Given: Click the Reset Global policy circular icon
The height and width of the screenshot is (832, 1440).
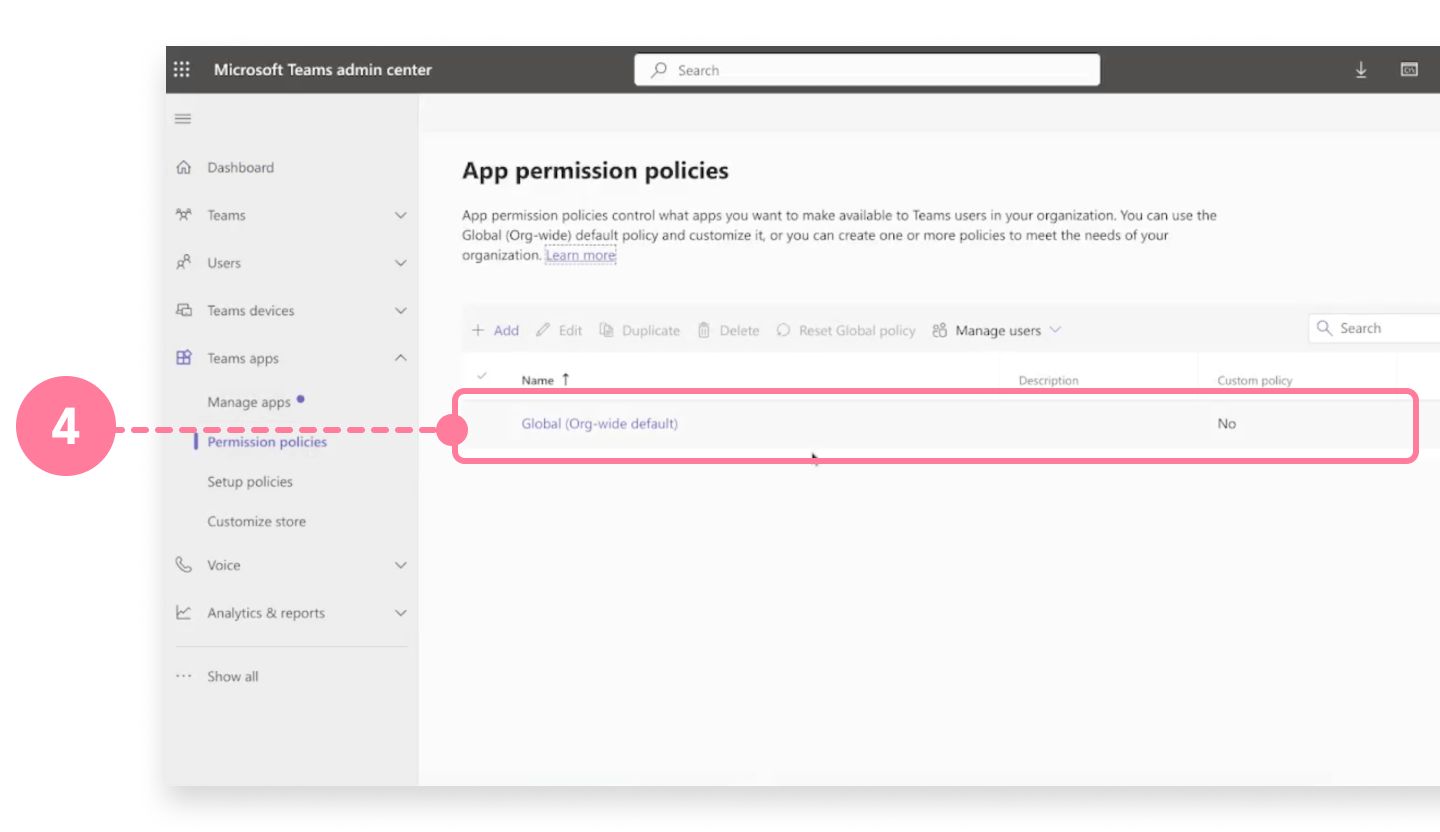Looking at the screenshot, I should point(783,330).
